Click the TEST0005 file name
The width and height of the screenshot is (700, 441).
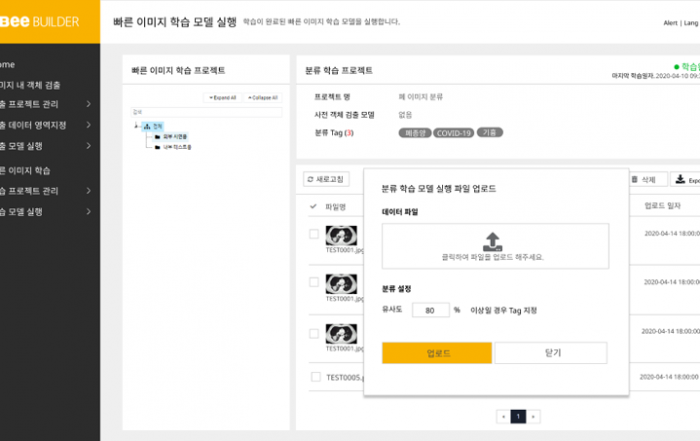345,377
